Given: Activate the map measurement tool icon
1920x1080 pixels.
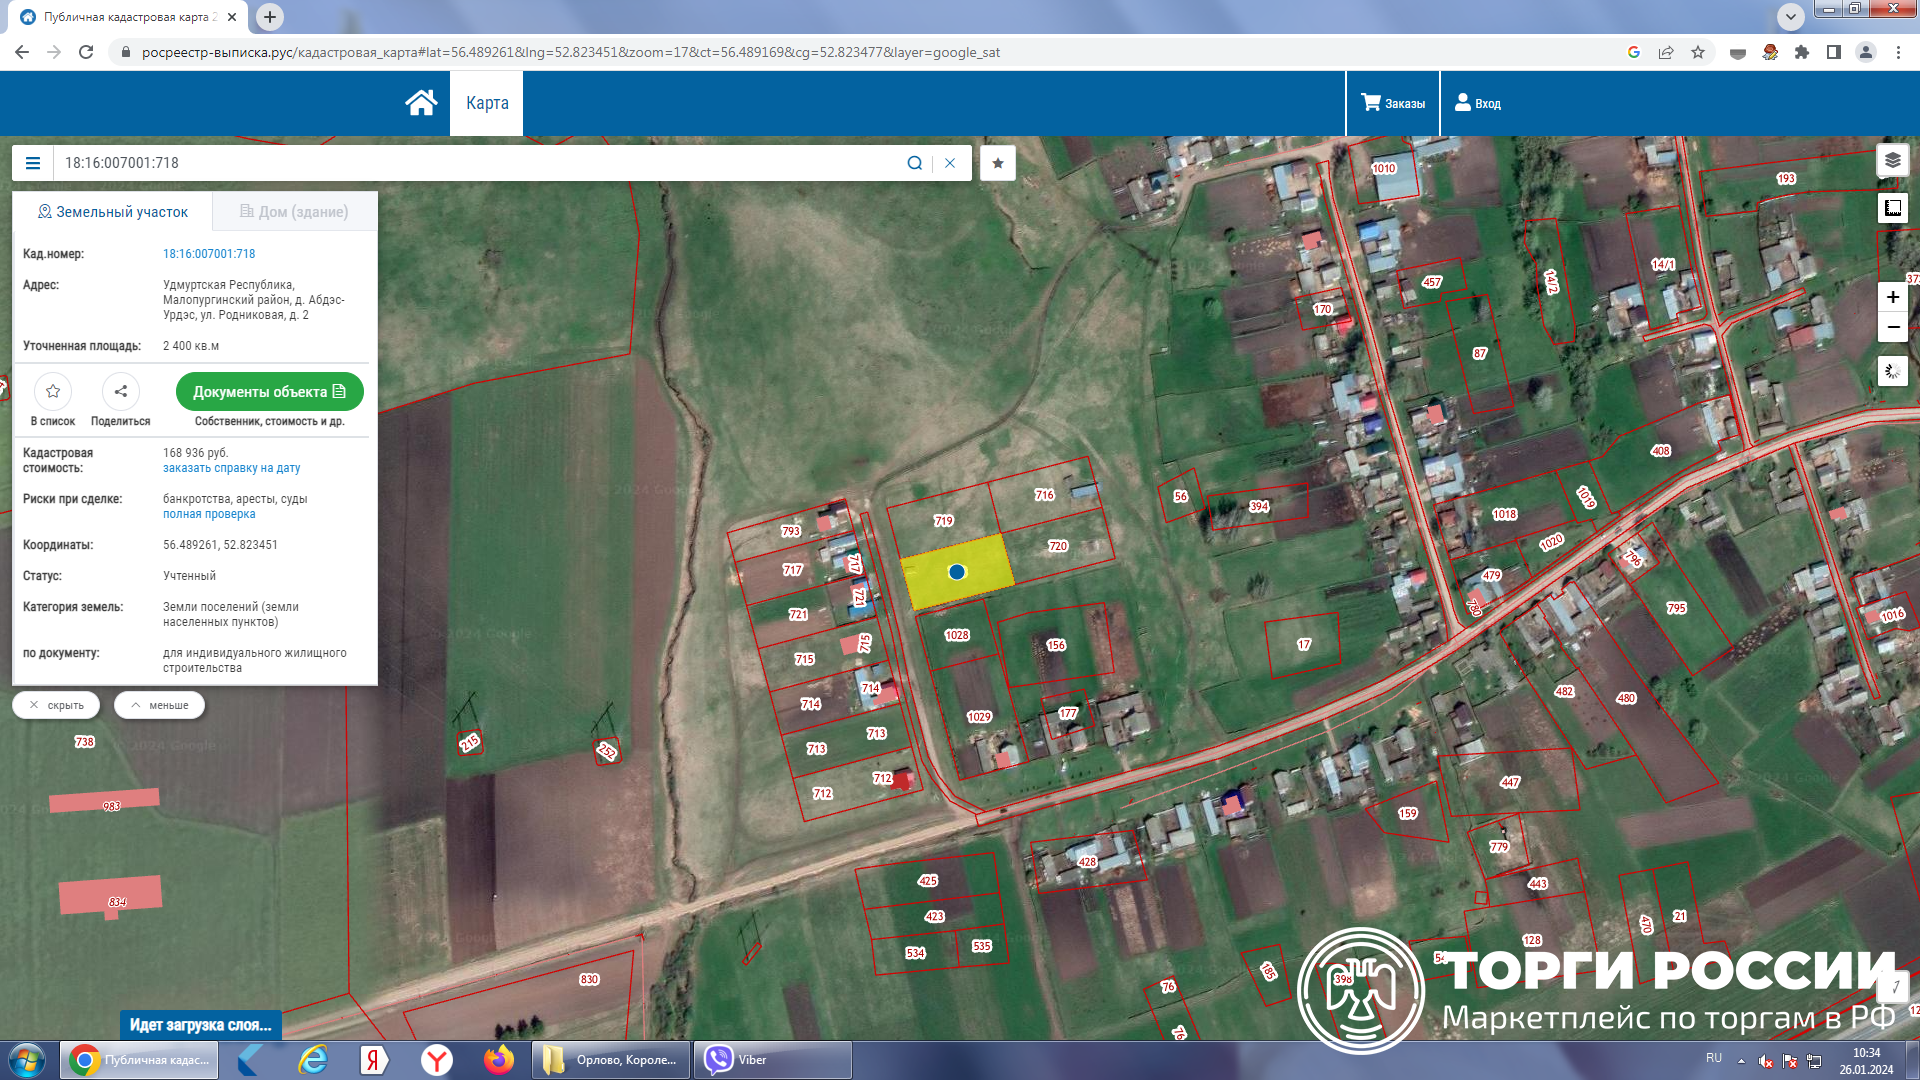Looking at the screenshot, I should point(1892,208).
